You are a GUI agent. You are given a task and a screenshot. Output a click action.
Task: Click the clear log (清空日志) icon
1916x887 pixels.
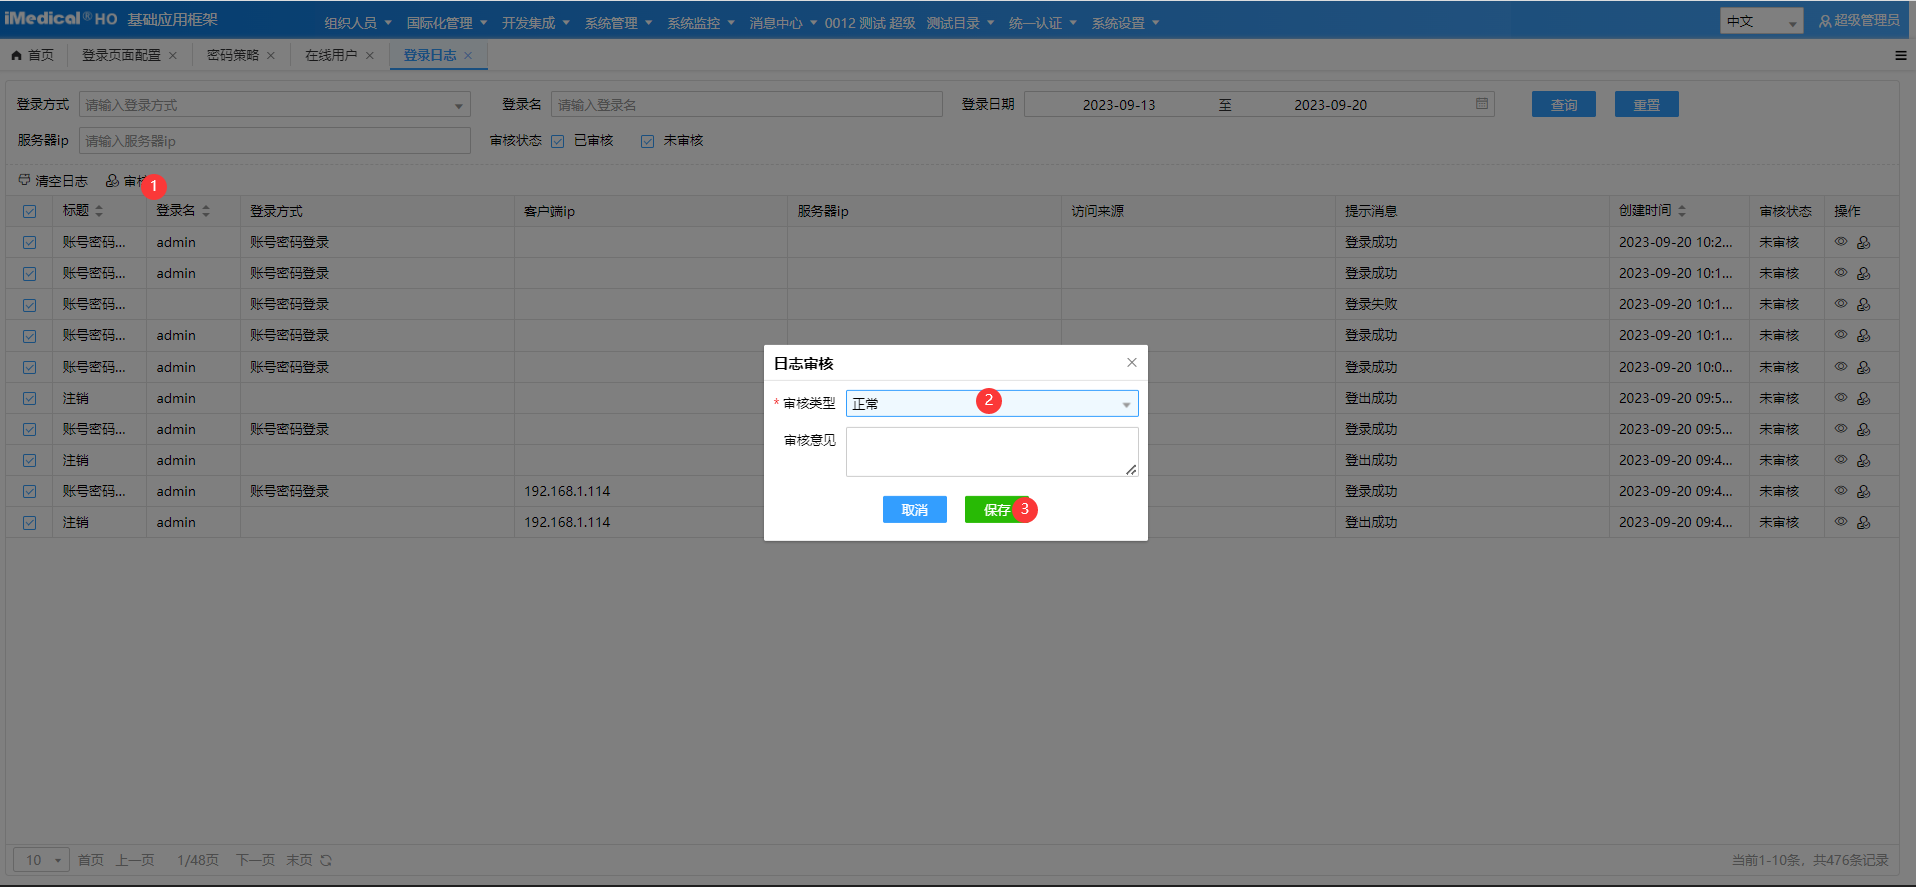25,181
